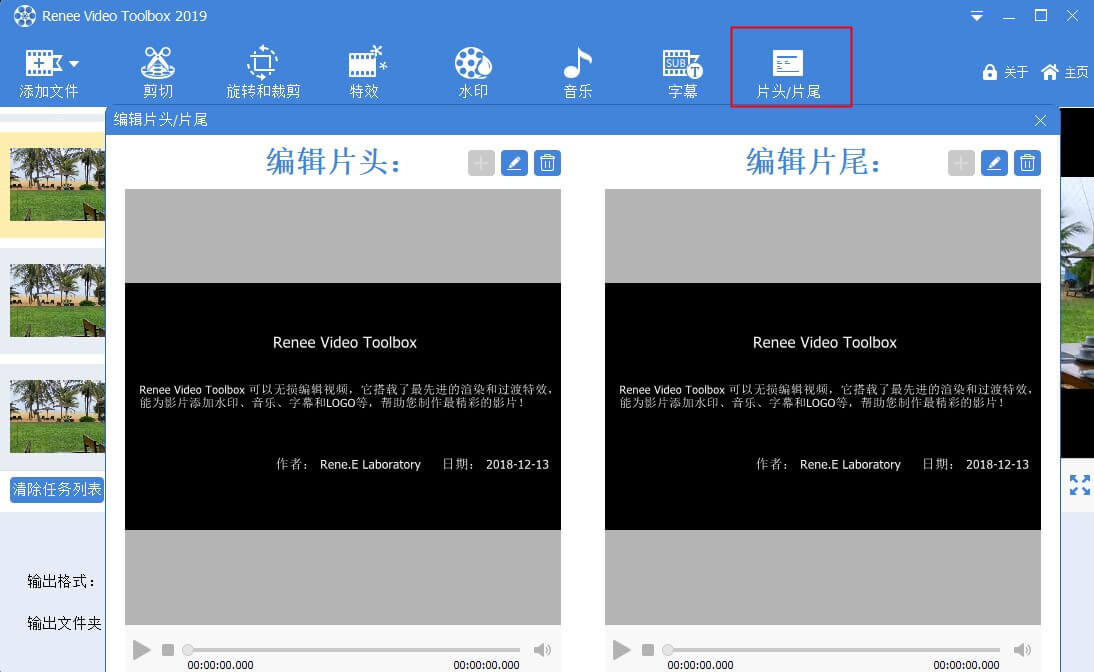Edit the 片尾 outro with pencil icon
This screenshot has width=1094, height=672.
tap(994, 163)
